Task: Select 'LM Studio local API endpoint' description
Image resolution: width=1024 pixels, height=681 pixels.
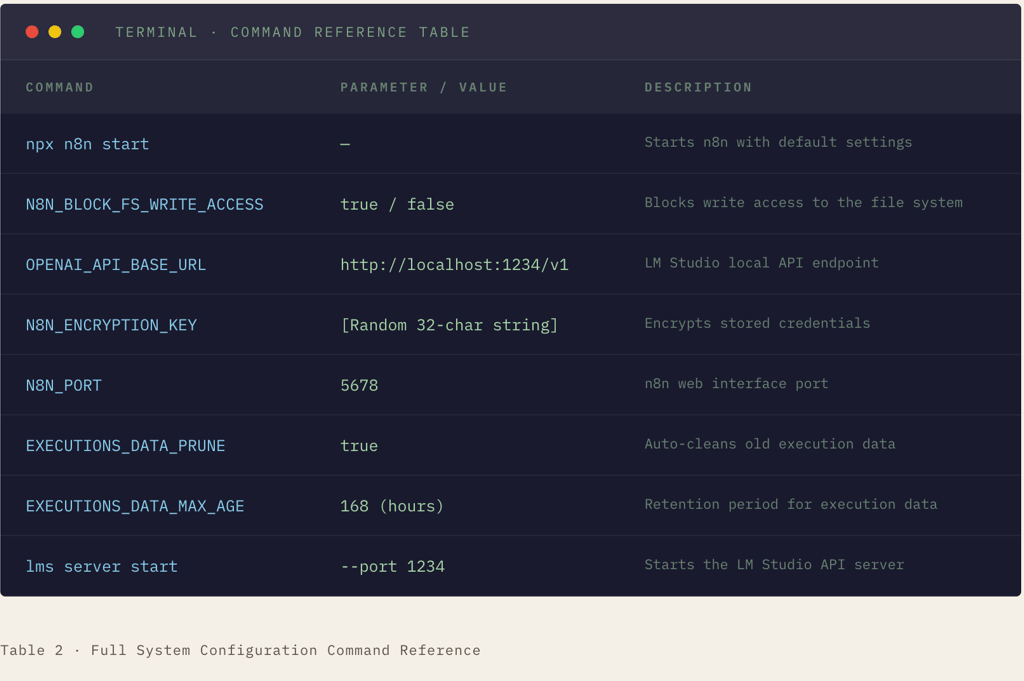Action: click(x=761, y=263)
